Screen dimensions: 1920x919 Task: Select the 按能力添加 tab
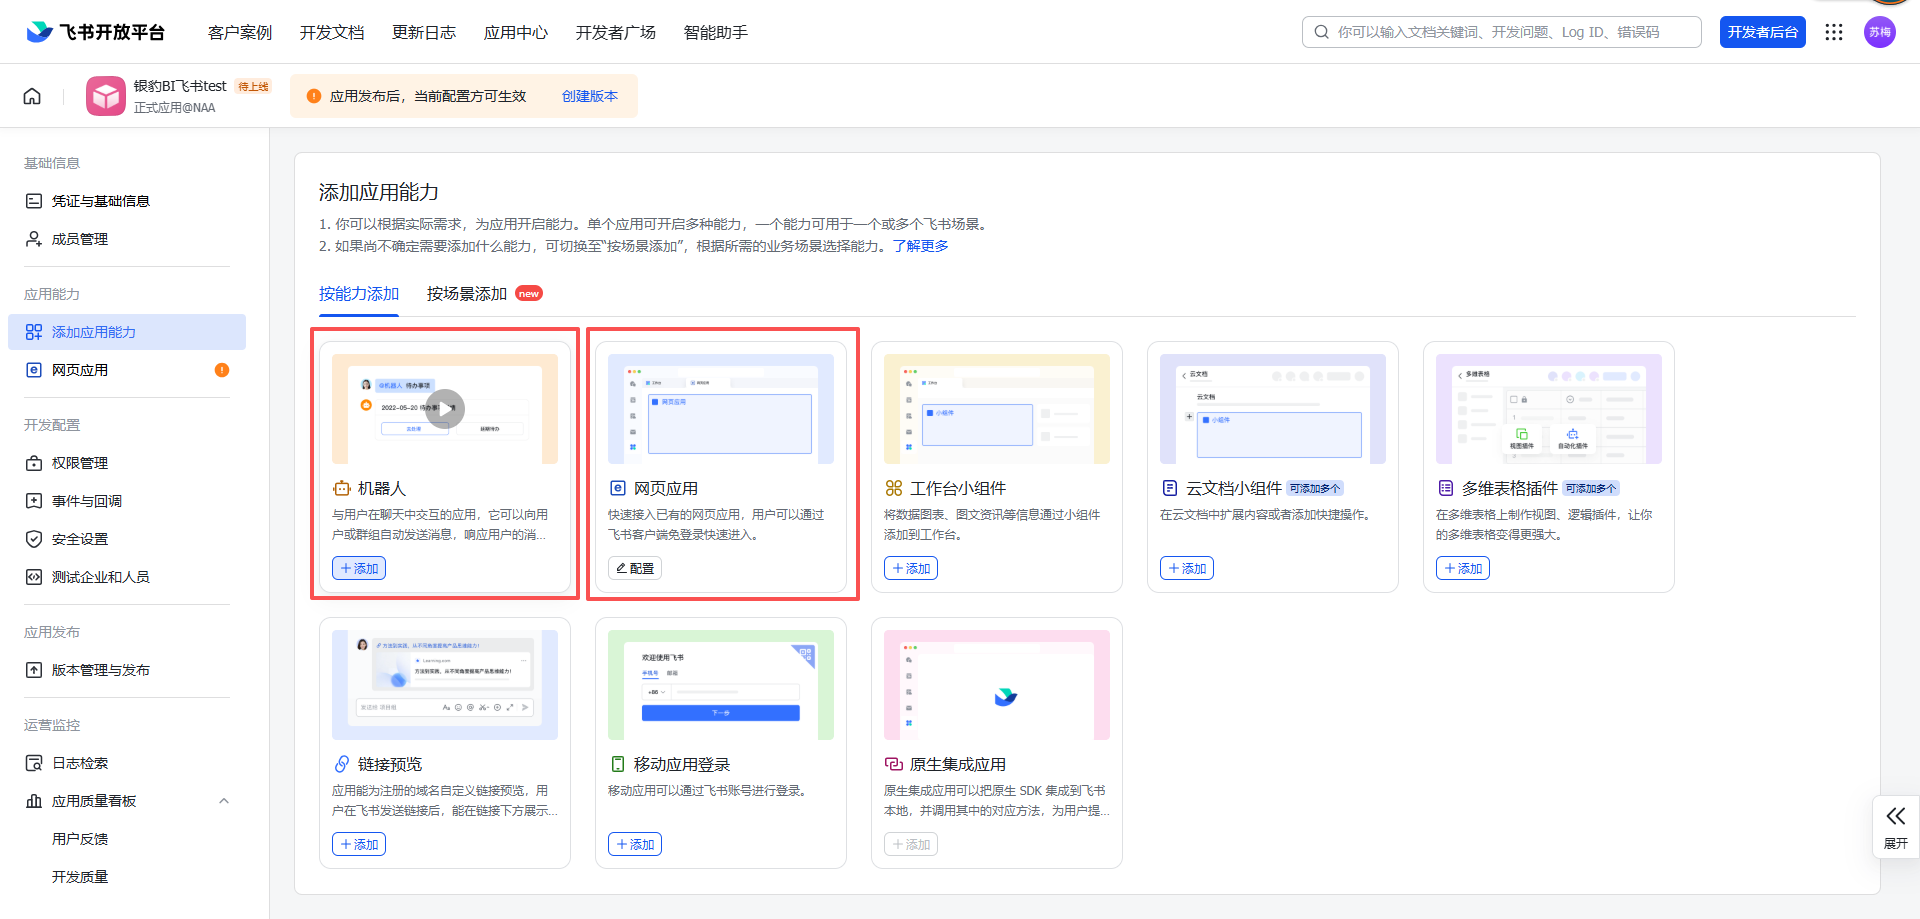point(359,294)
